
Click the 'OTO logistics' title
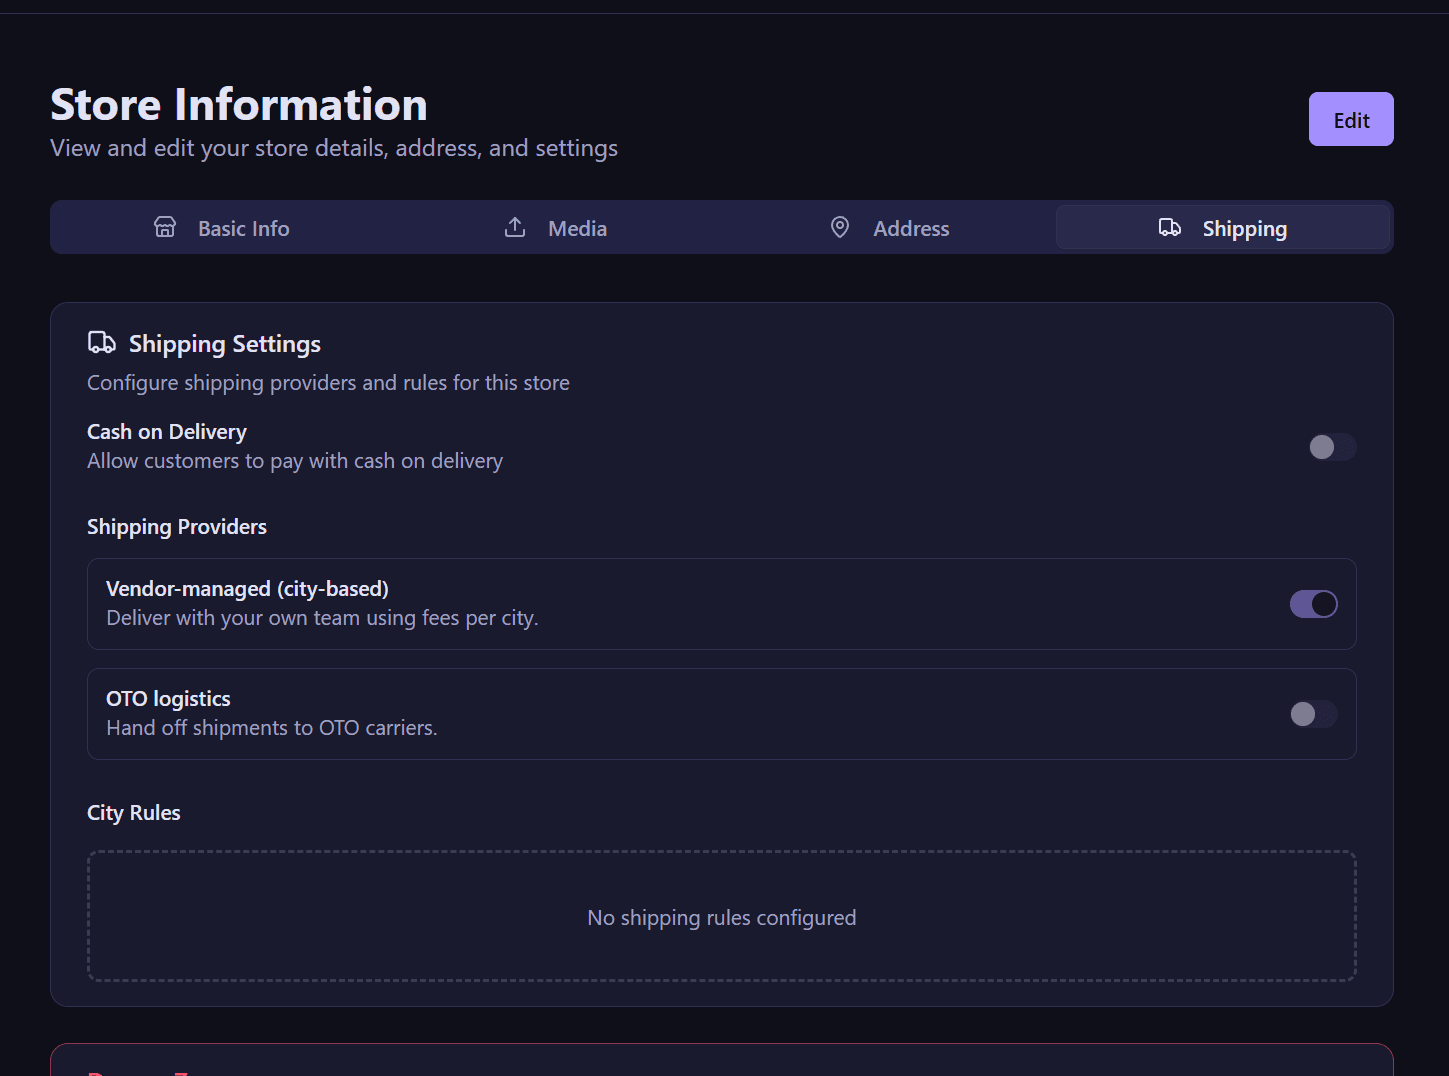(168, 699)
